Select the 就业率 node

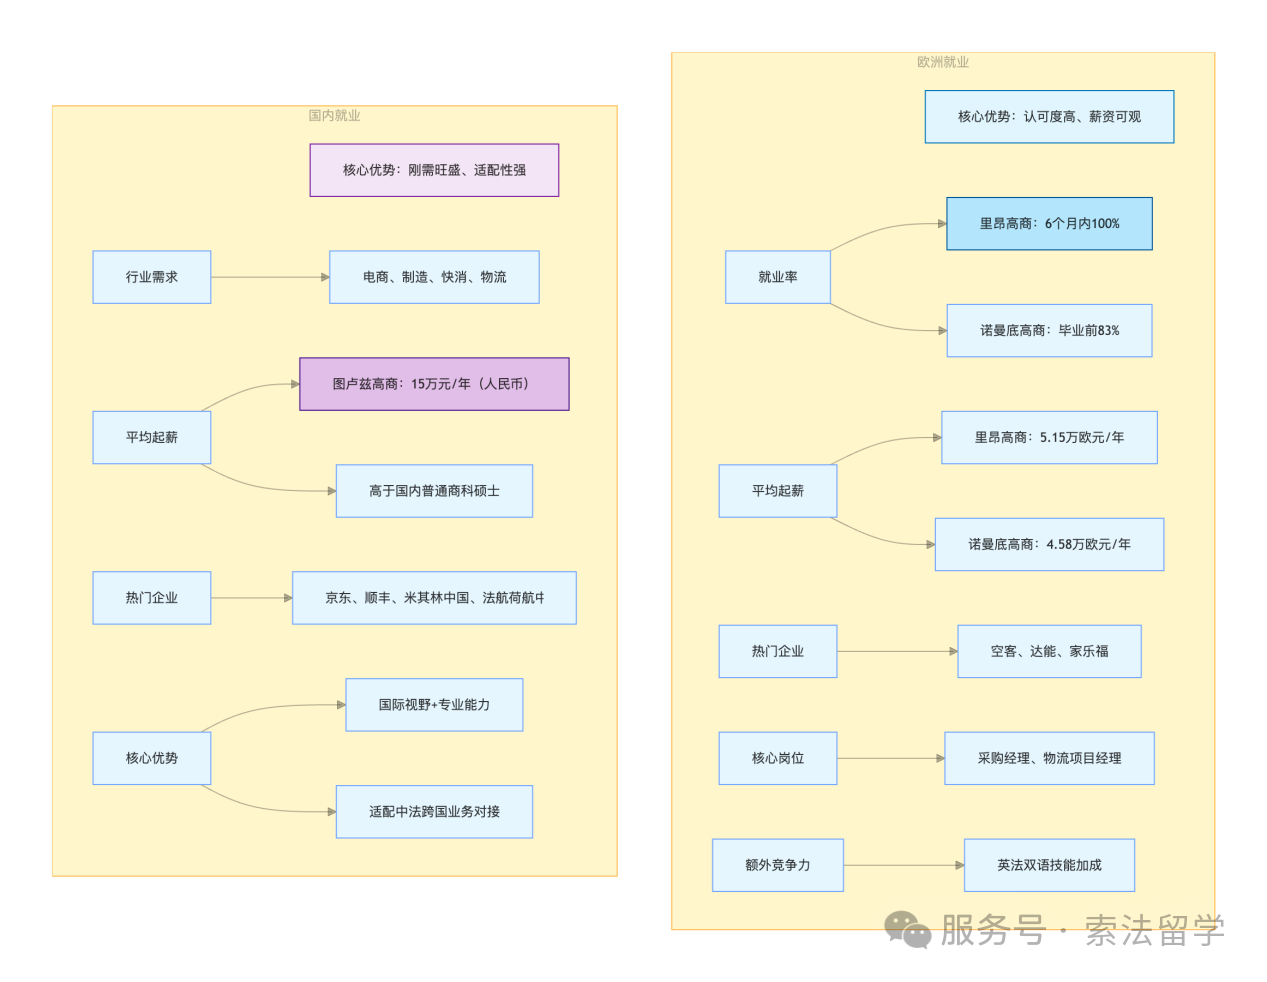coord(778,277)
